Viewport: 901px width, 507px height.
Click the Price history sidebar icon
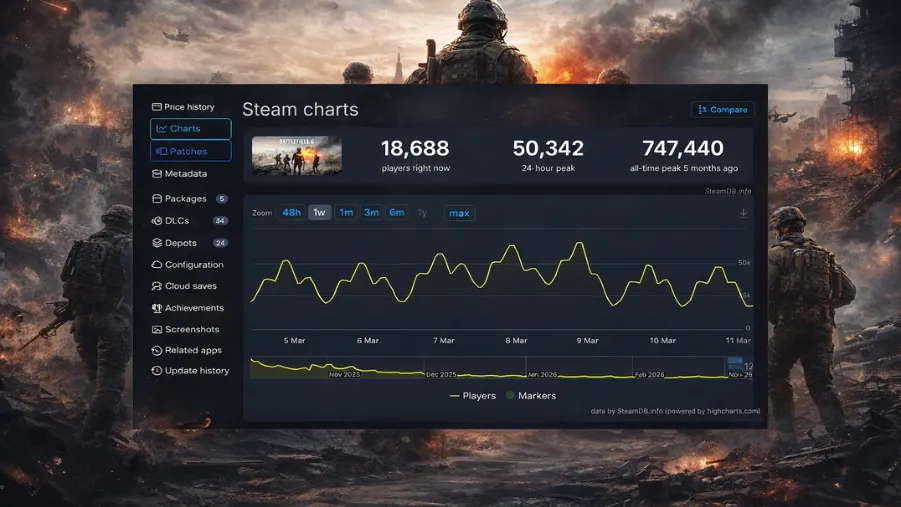(x=157, y=107)
